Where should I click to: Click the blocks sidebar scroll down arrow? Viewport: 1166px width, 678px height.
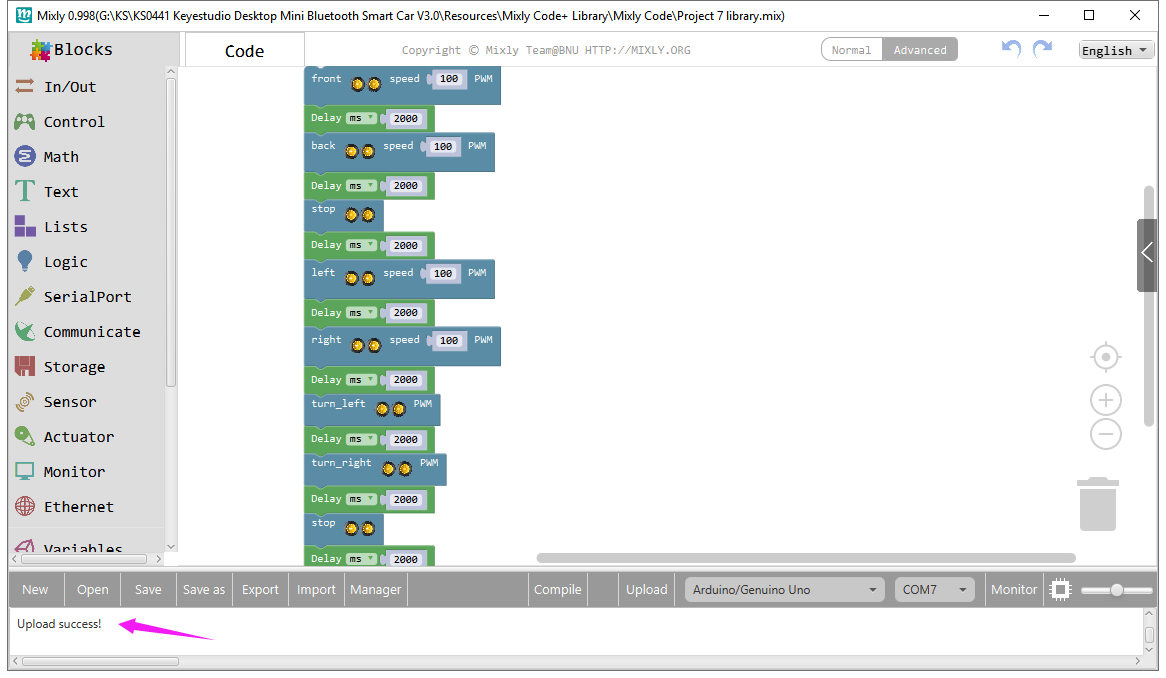tap(171, 547)
